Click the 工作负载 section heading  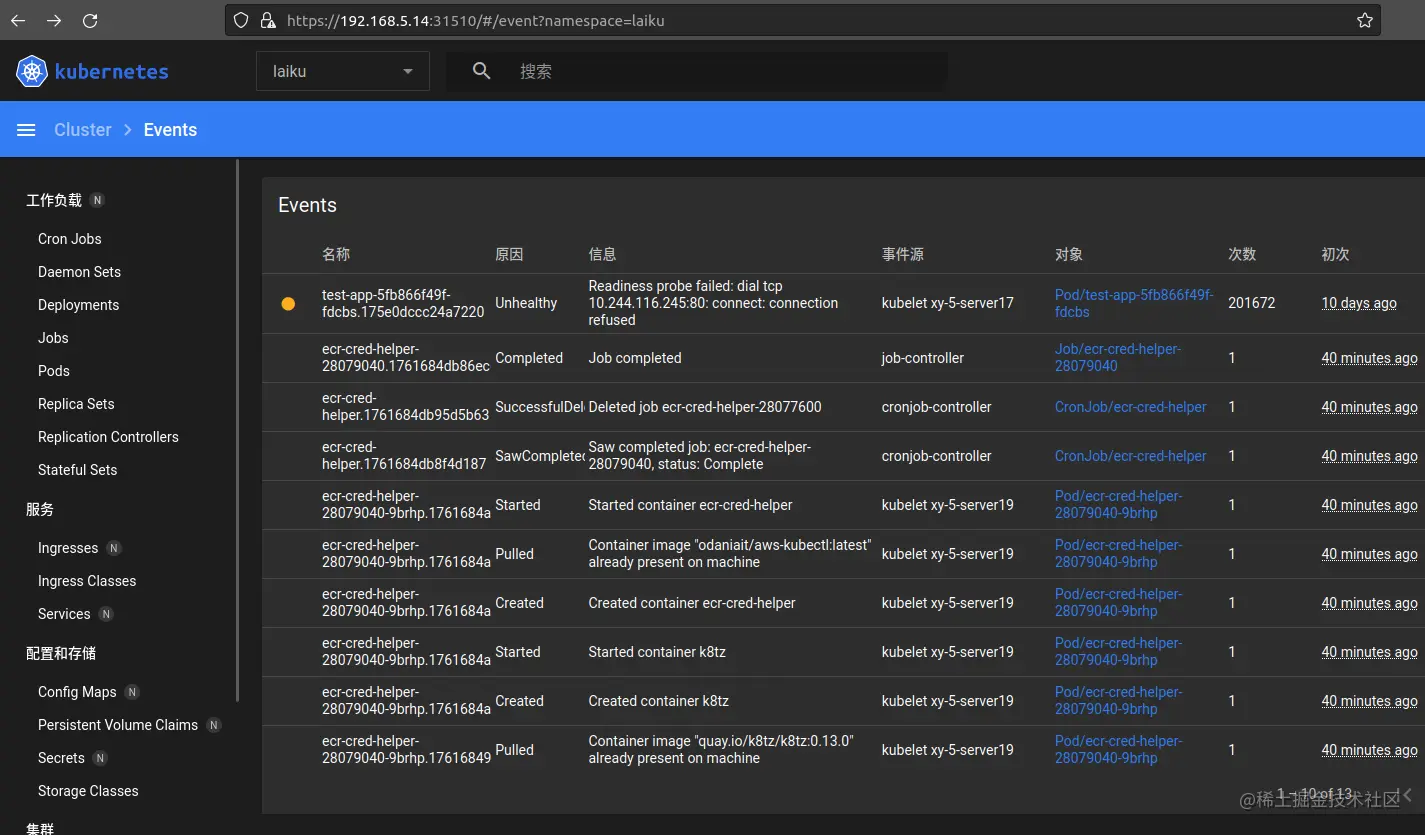54,200
